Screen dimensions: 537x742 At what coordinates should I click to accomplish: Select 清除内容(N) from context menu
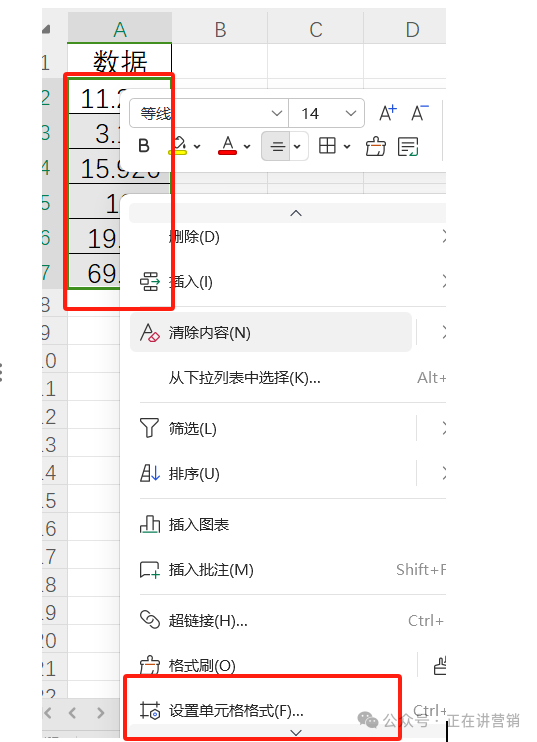271,332
